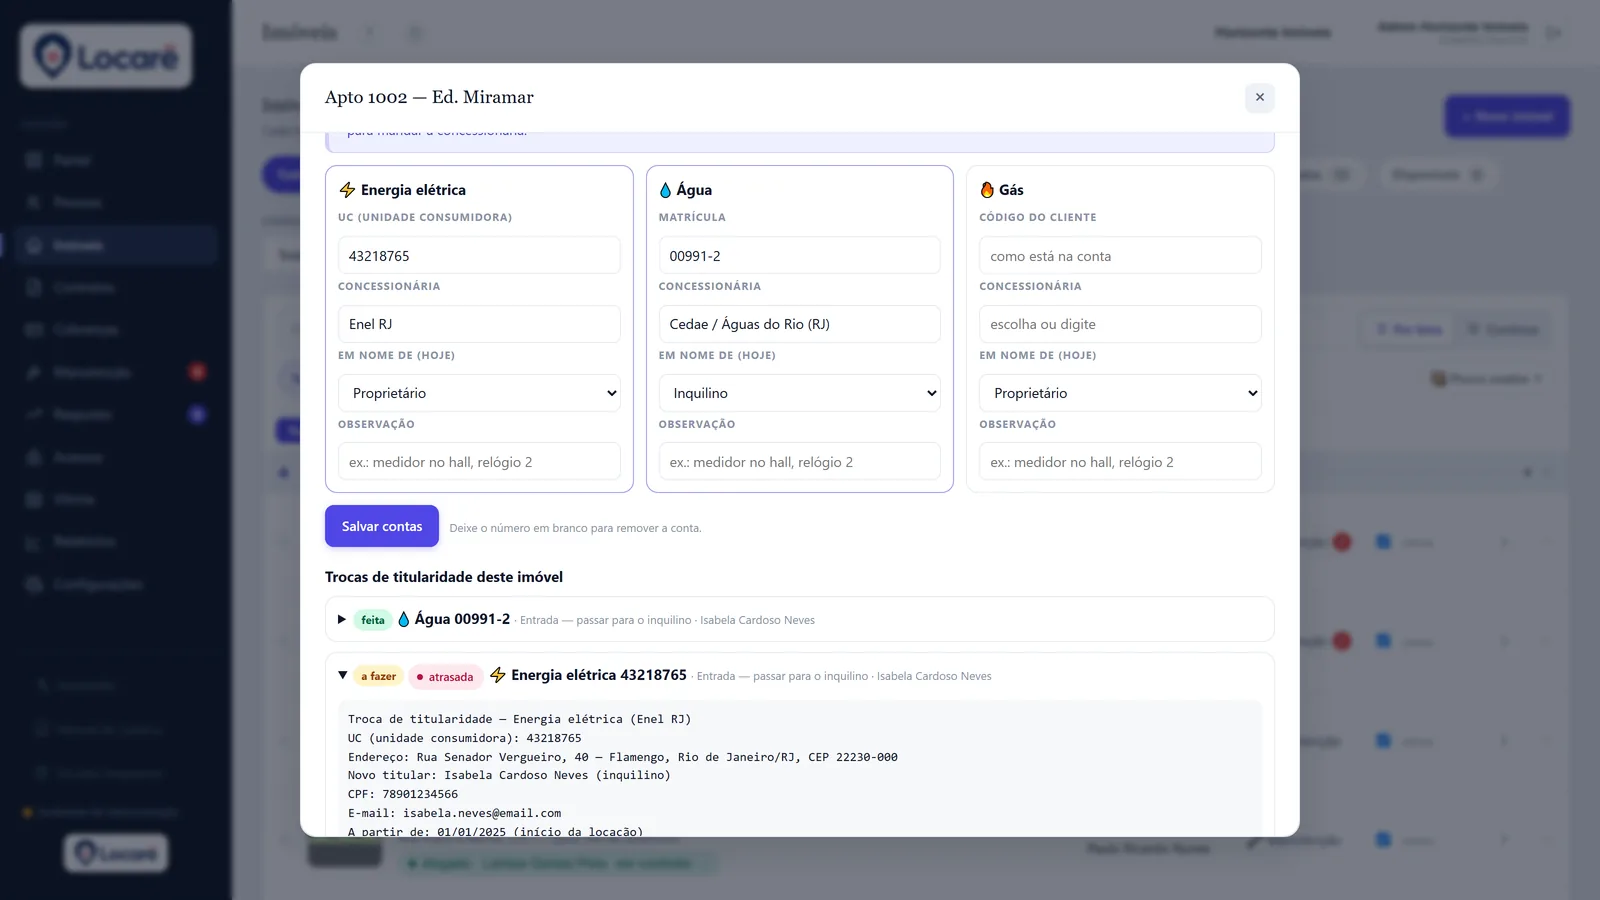The width and height of the screenshot is (1600, 900).
Task: Click the 'feita' status badge
Action: [x=373, y=620]
